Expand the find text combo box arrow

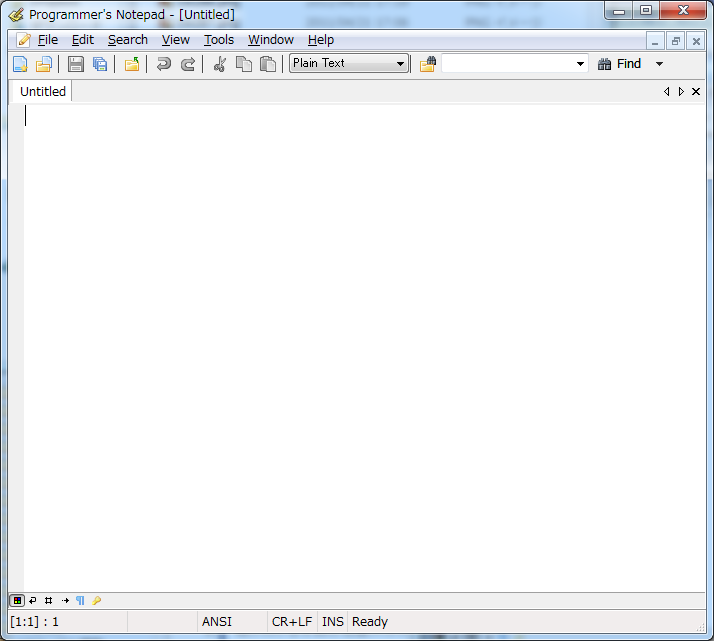pos(580,64)
